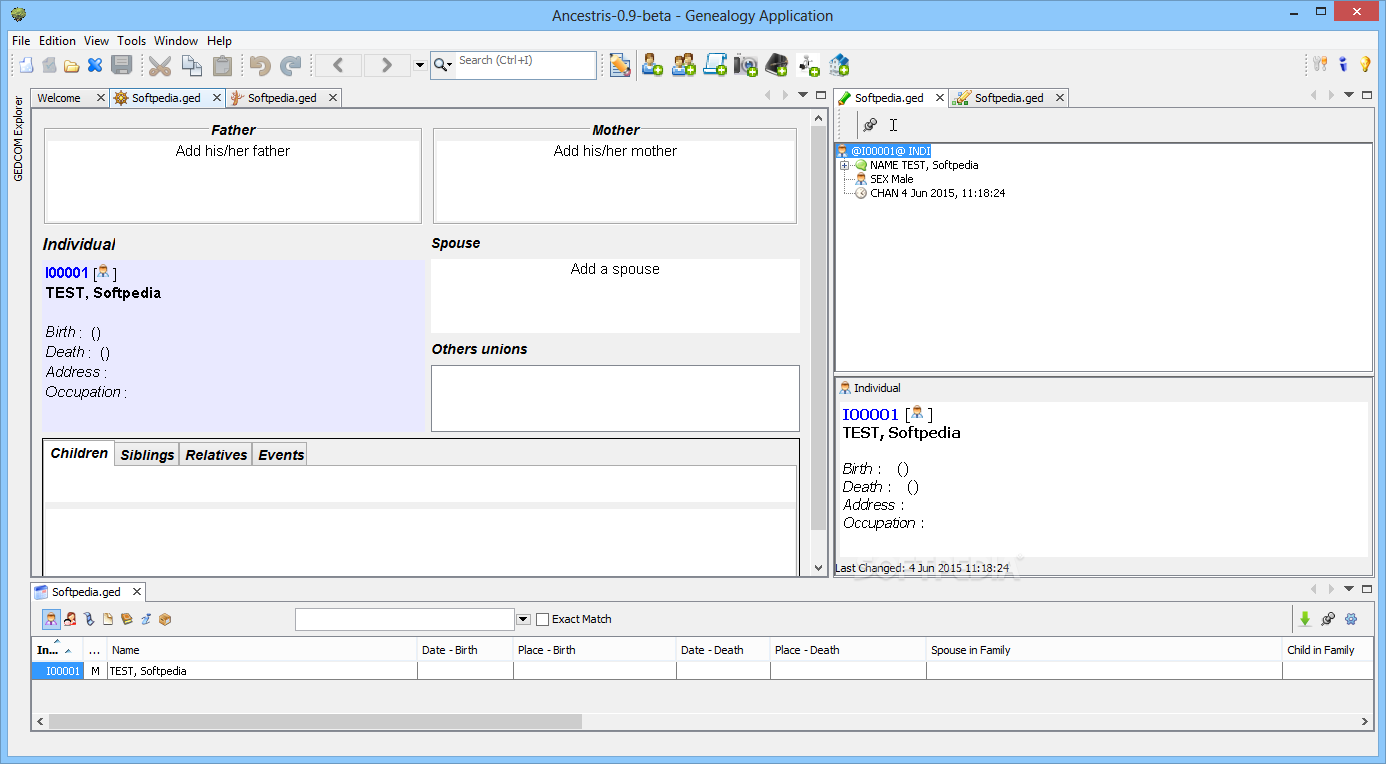Select the CHAN 4 Jun 2015 tree row
The height and width of the screenshot is (764, 1386).
pos(930,193)
